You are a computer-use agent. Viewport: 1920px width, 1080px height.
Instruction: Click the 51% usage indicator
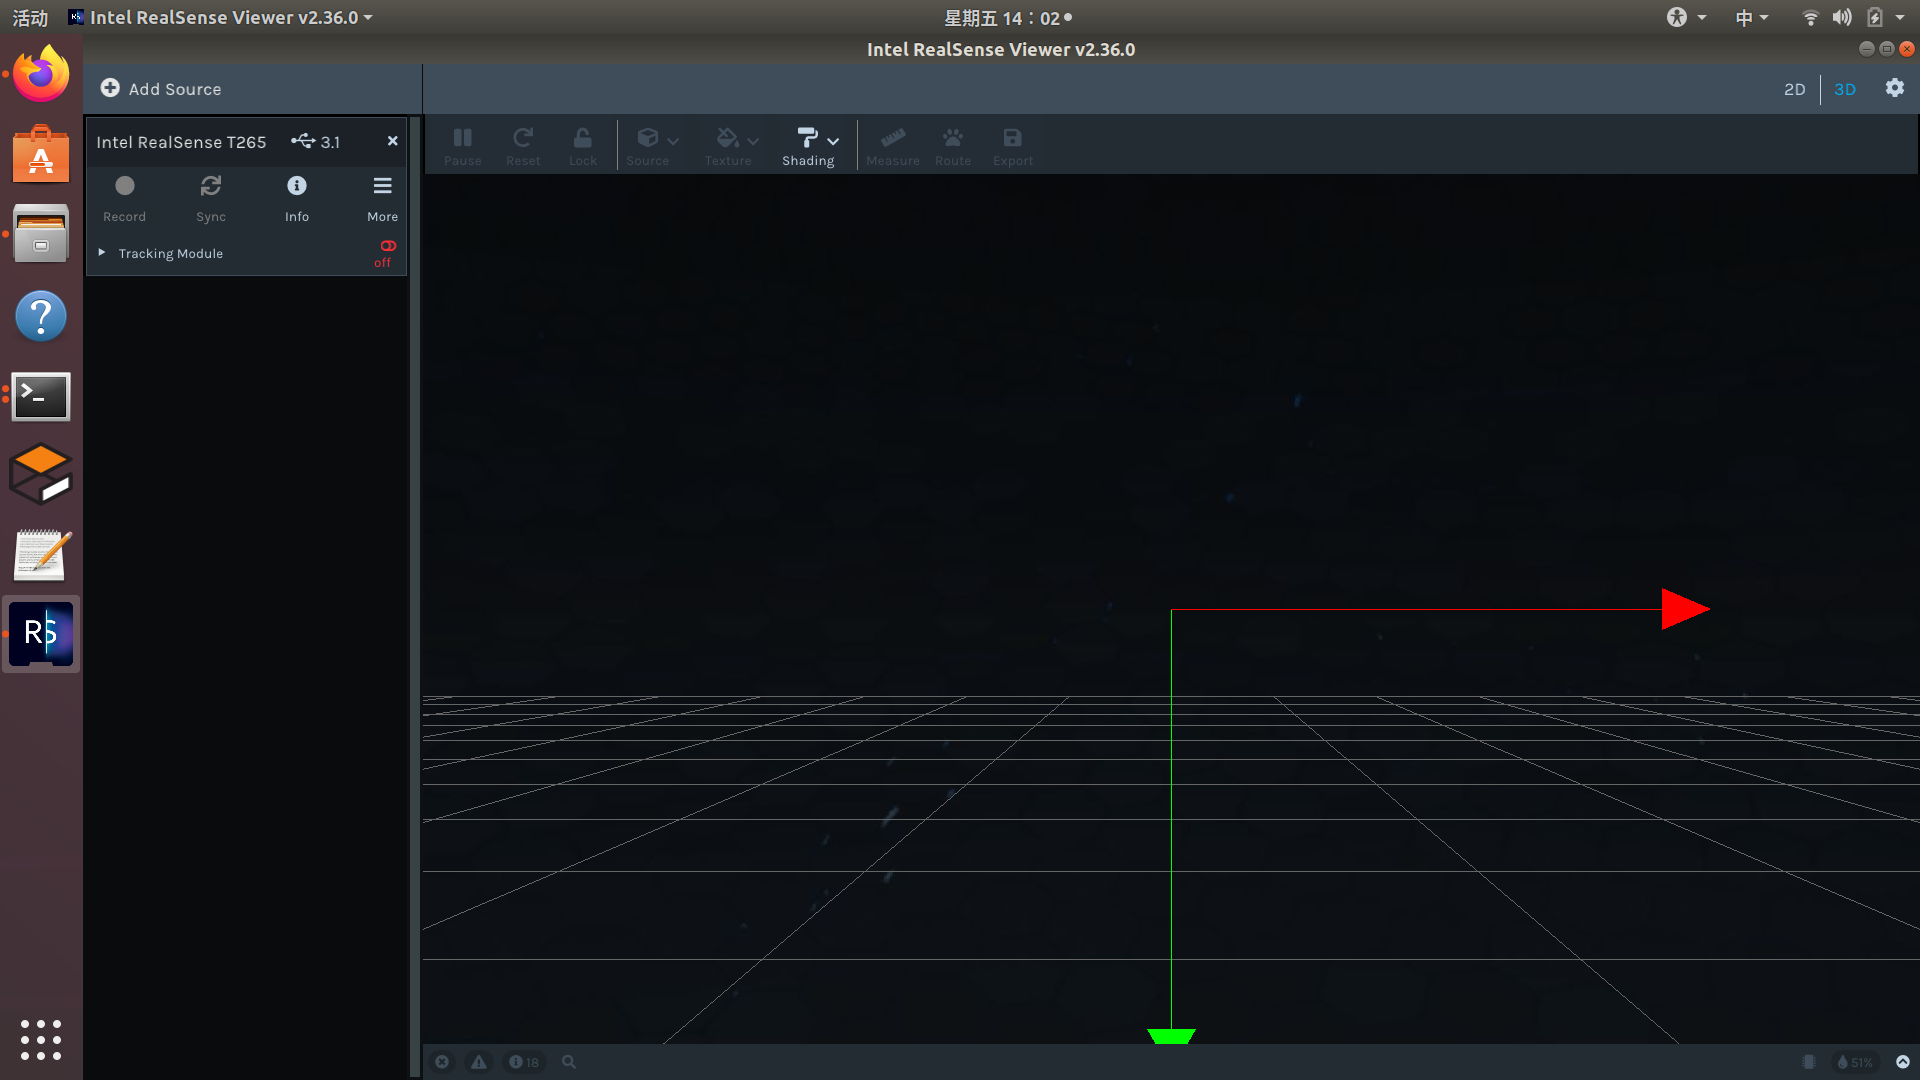coord(1855,1062)
